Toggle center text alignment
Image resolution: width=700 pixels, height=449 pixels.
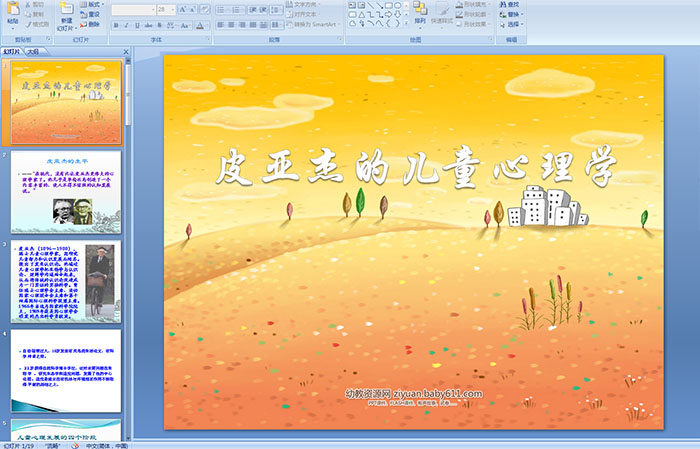[231, 25]
